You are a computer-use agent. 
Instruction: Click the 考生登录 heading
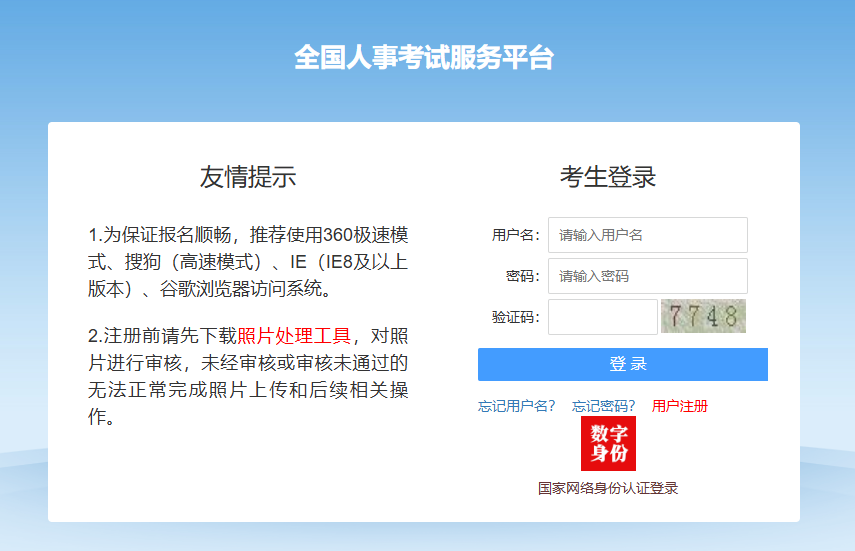click(x=608, y=177)
